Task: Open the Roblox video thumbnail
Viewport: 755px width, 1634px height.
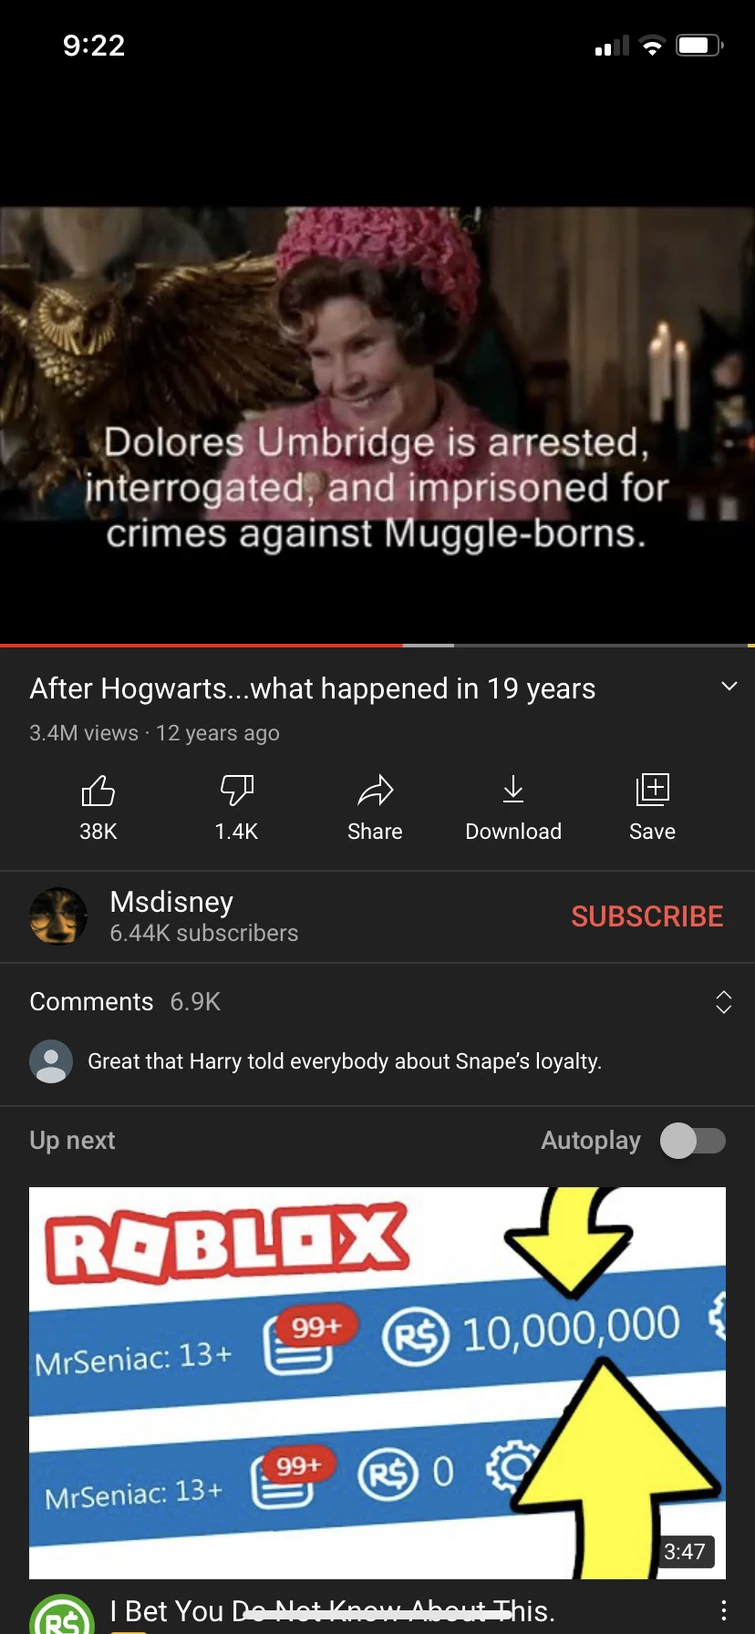Action: (377, 1383)
